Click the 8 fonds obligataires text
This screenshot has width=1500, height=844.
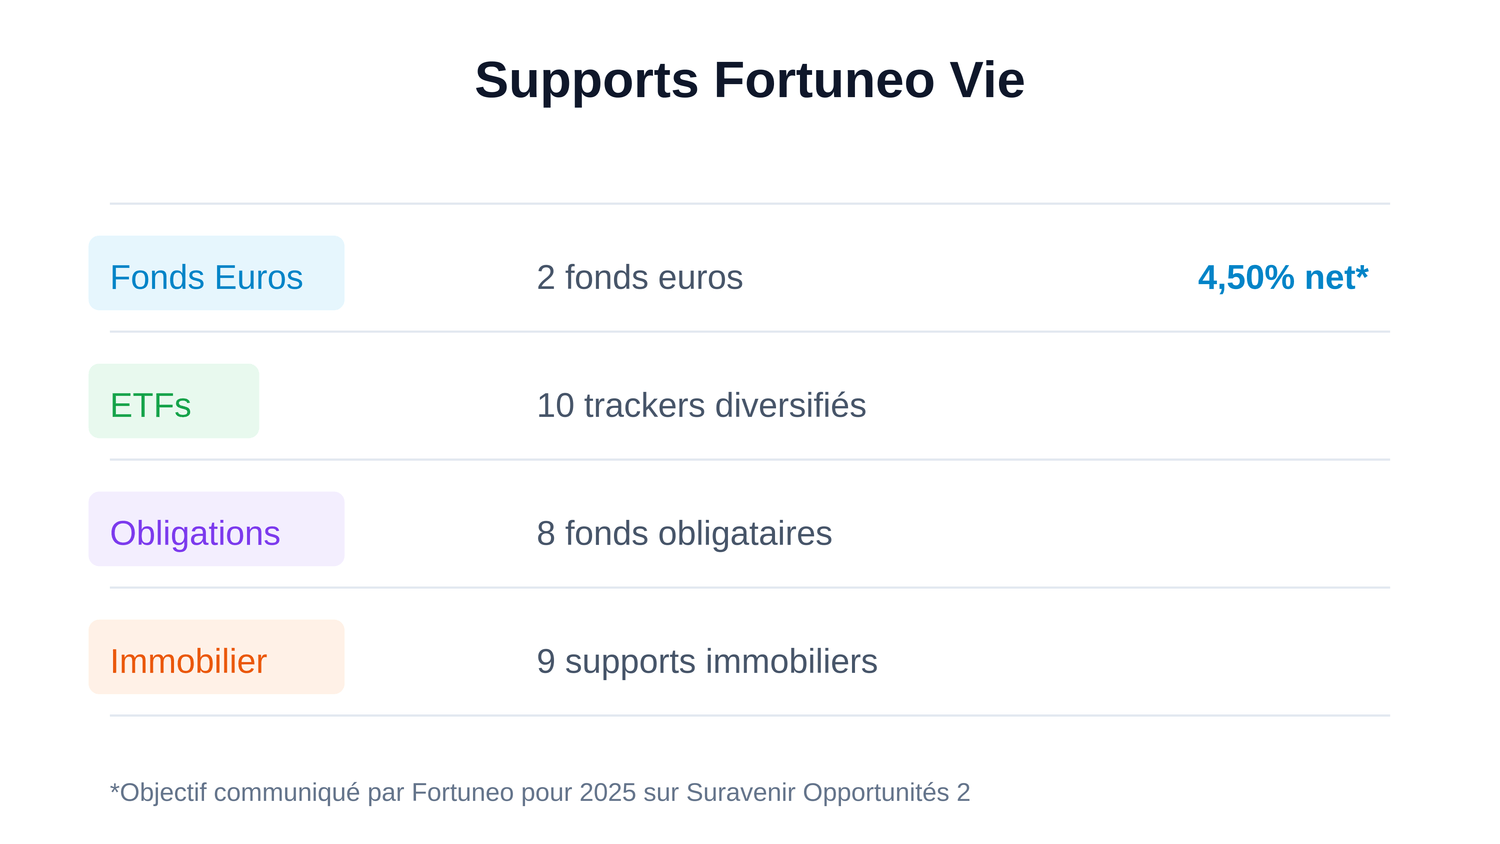click(x=684, y=533)
